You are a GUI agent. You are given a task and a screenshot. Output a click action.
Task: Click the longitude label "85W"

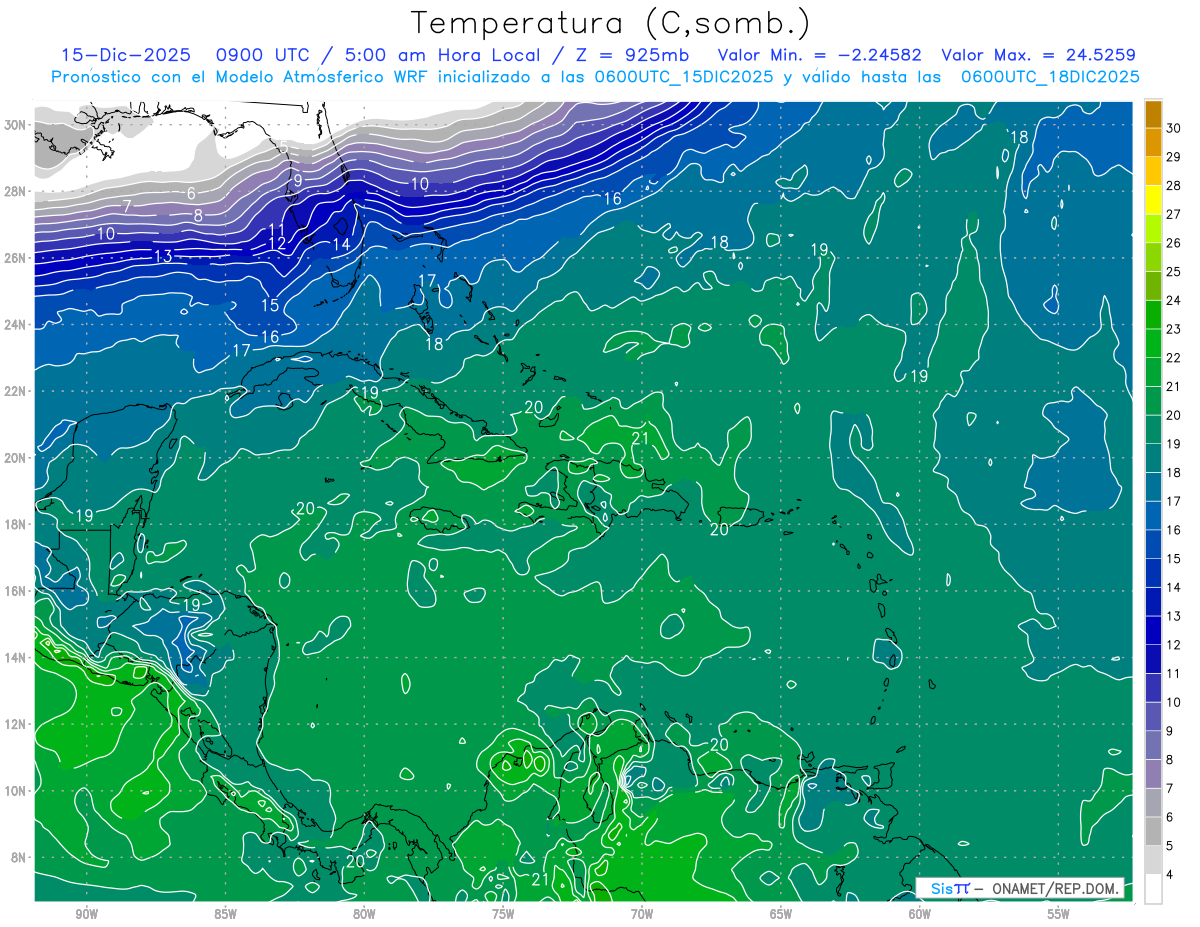pyautogui.click(x=225, y=914)
